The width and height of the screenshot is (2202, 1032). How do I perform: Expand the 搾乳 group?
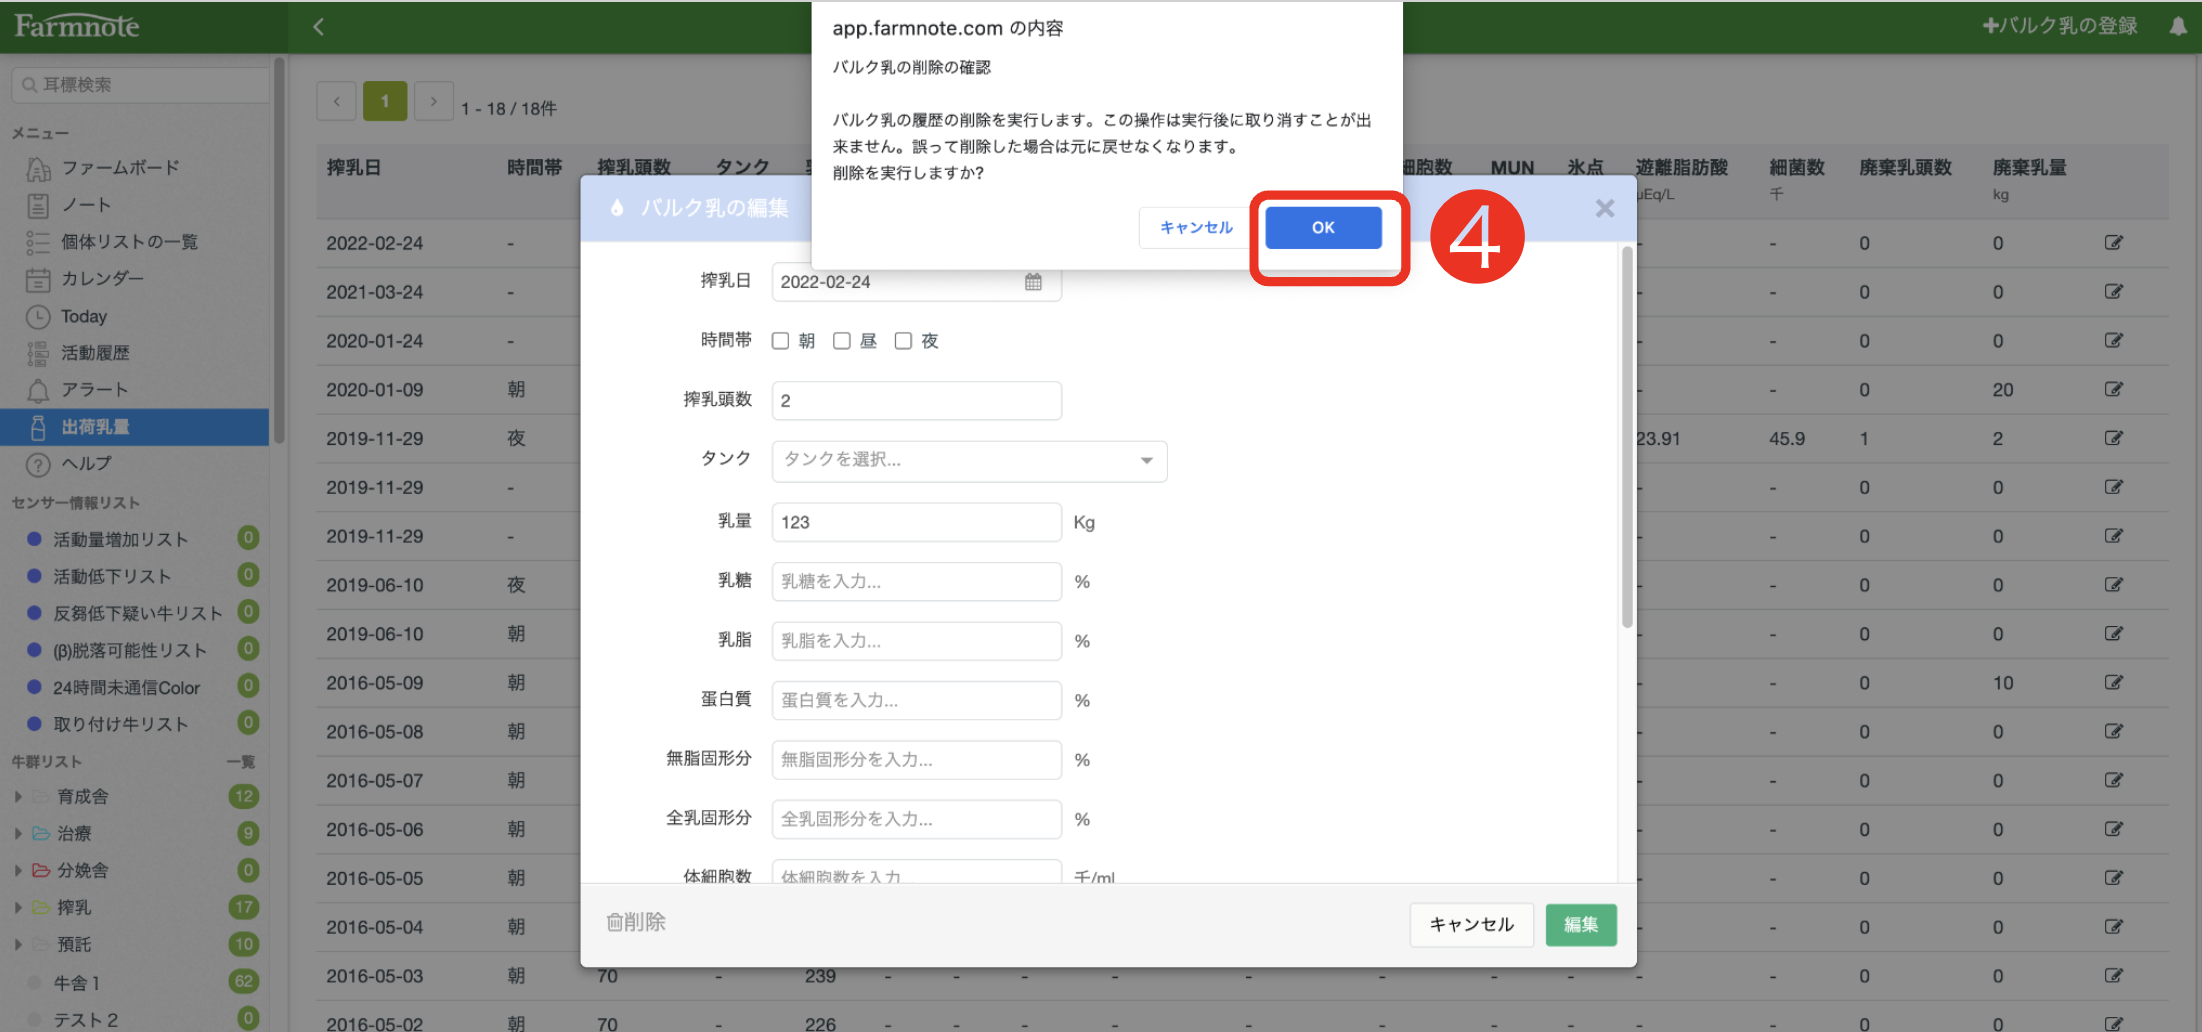[18, 908]
